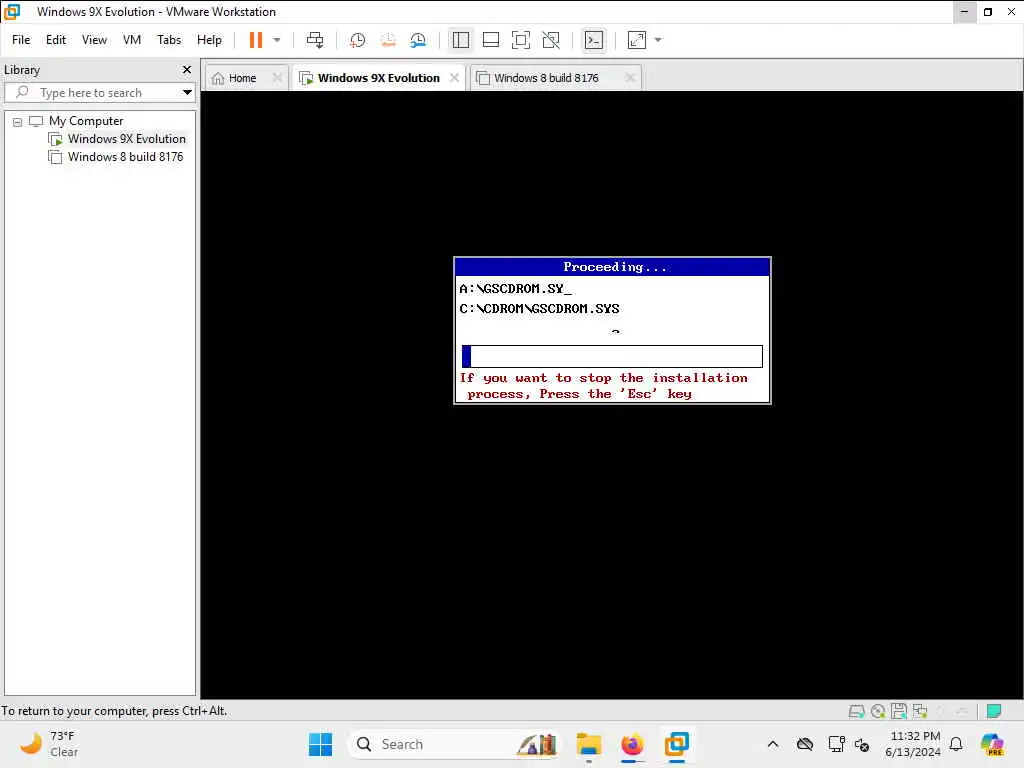This screenshot has width=1024, height=768.
Task: Select Windows 8 build 8176 in library
Action: (x=125, y=157)
